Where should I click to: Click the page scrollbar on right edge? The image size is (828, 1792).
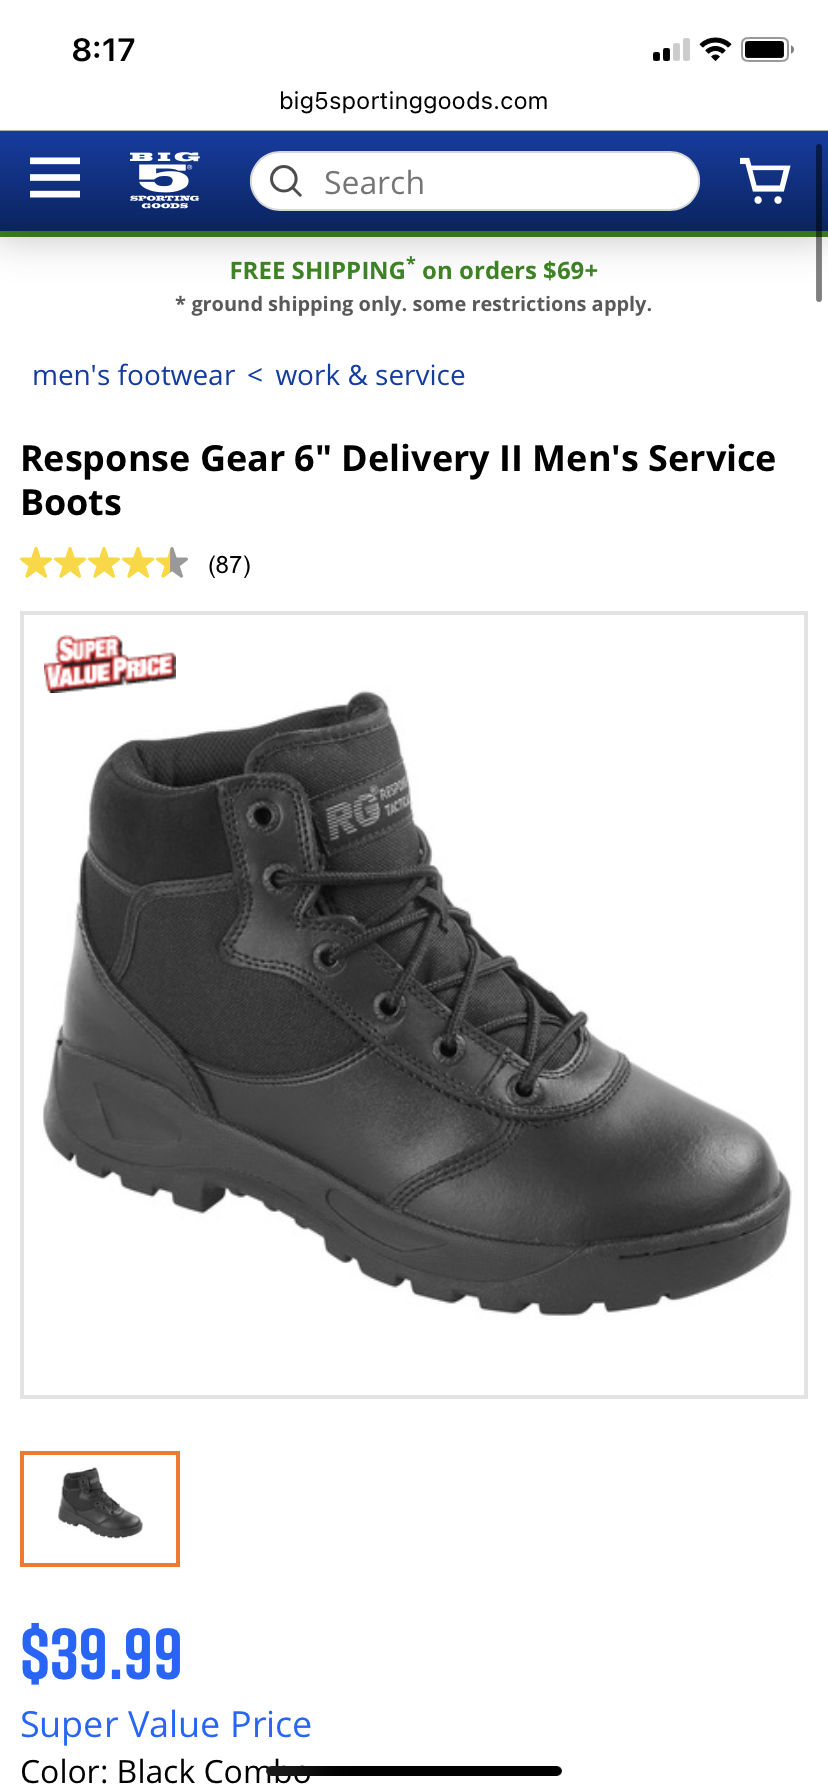pyautogui.click(x=819, y=222)
